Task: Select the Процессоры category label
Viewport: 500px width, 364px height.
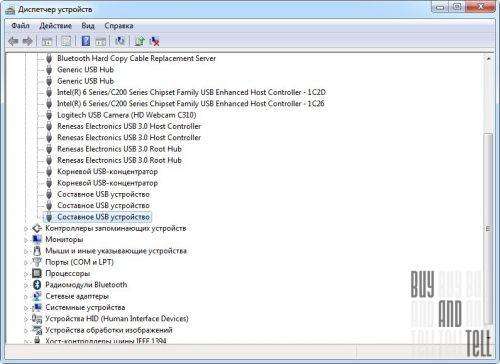Action: pos(68,273)
